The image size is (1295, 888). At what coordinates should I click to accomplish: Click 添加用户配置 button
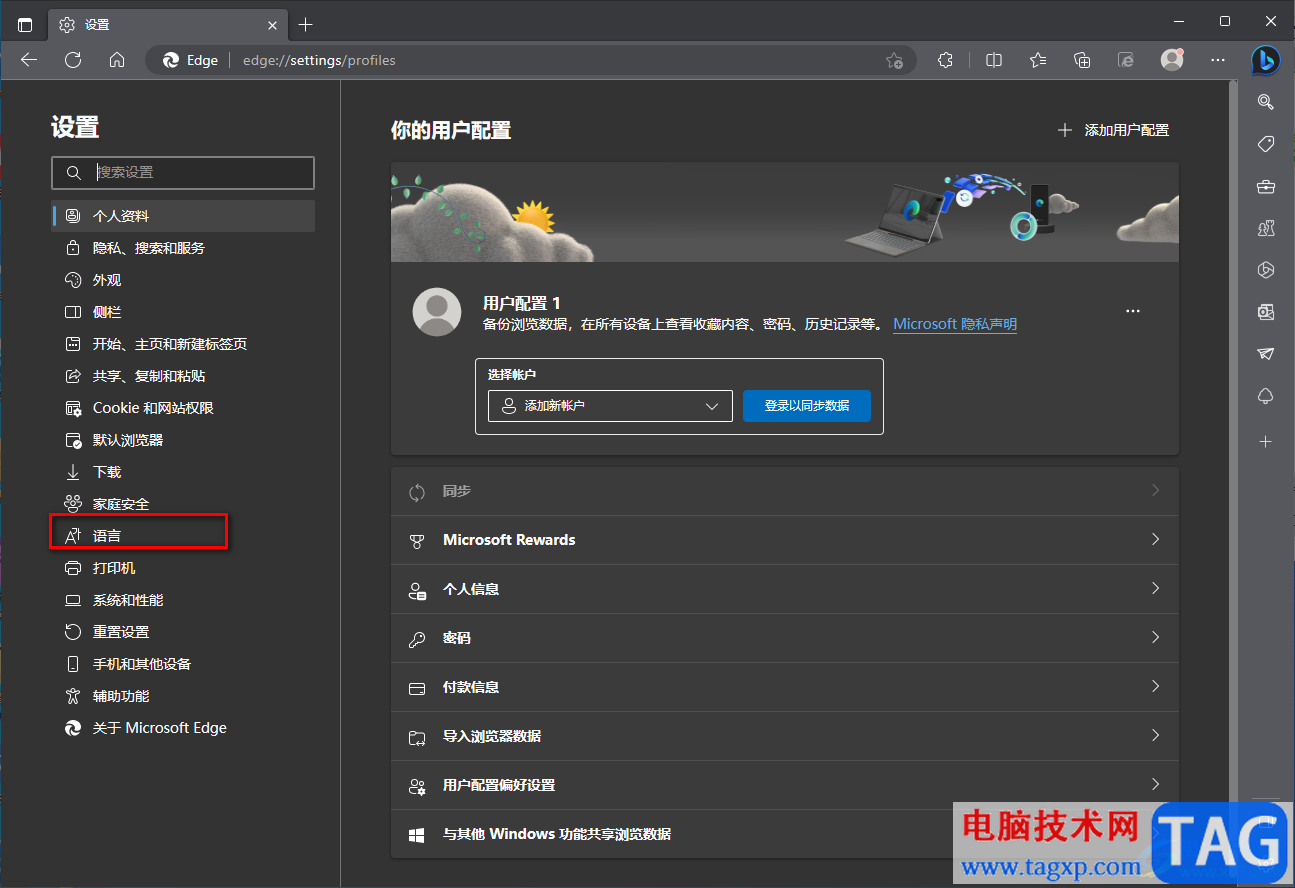1113,130
